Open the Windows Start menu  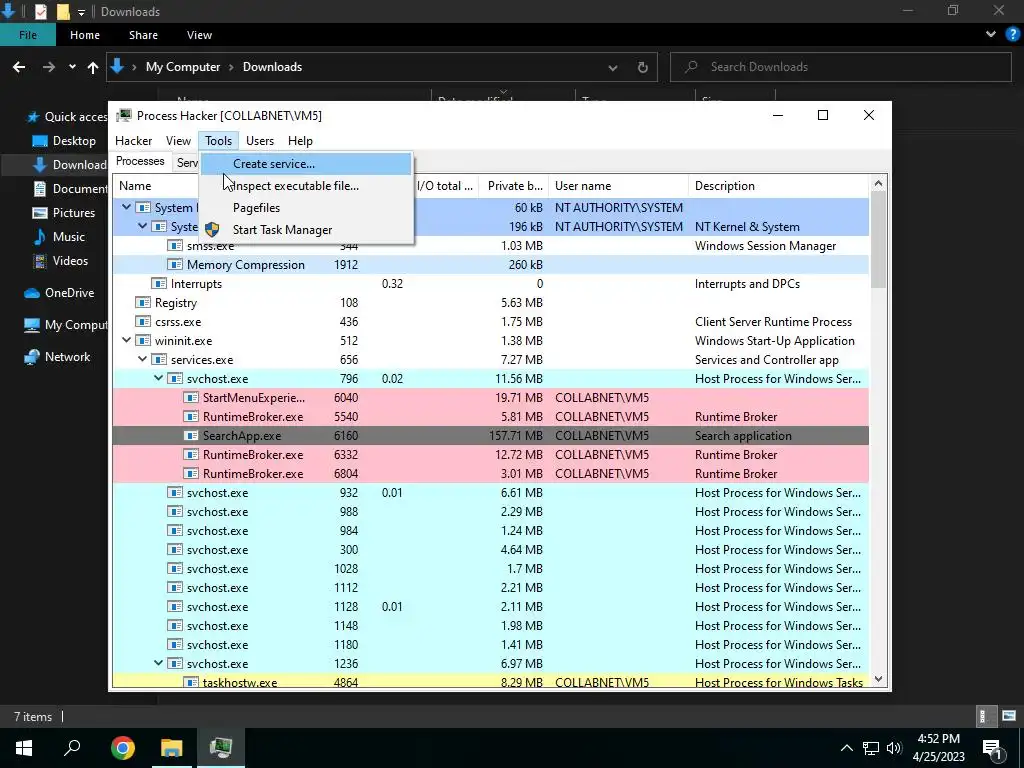point(24,748)
